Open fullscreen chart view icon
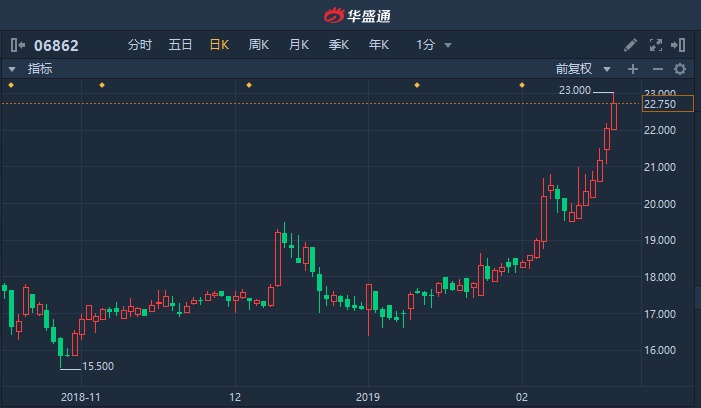 pyautogui.click(x=655, y=45)
